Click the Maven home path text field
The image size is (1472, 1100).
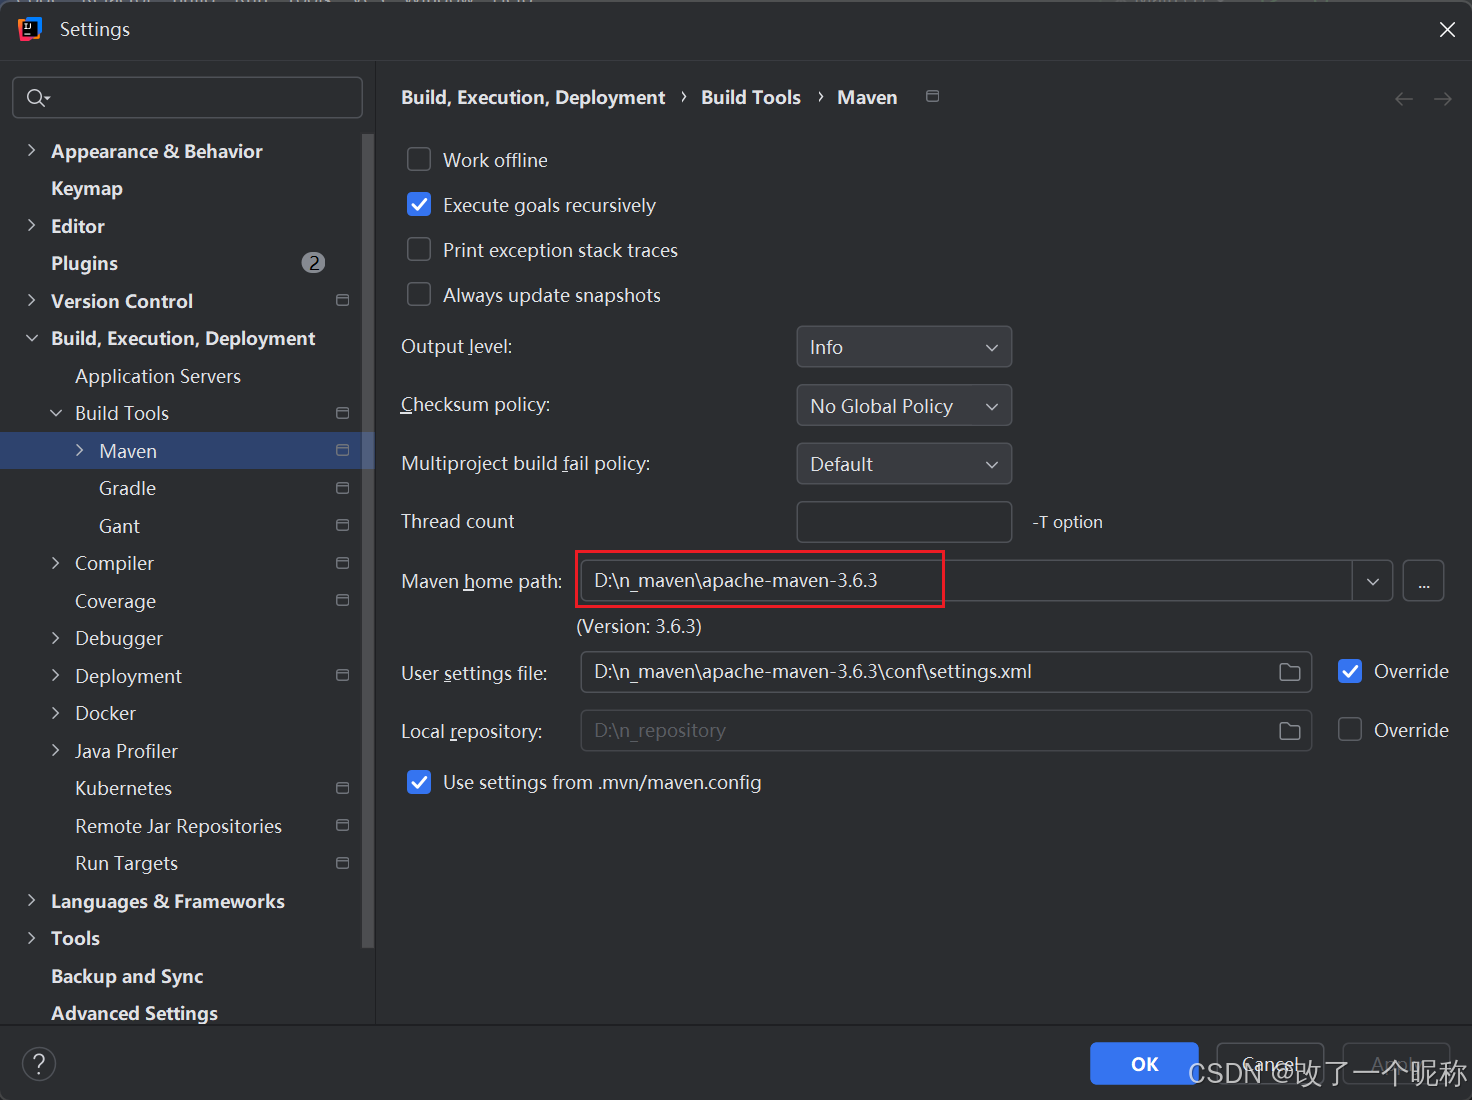tap(966, 581)
